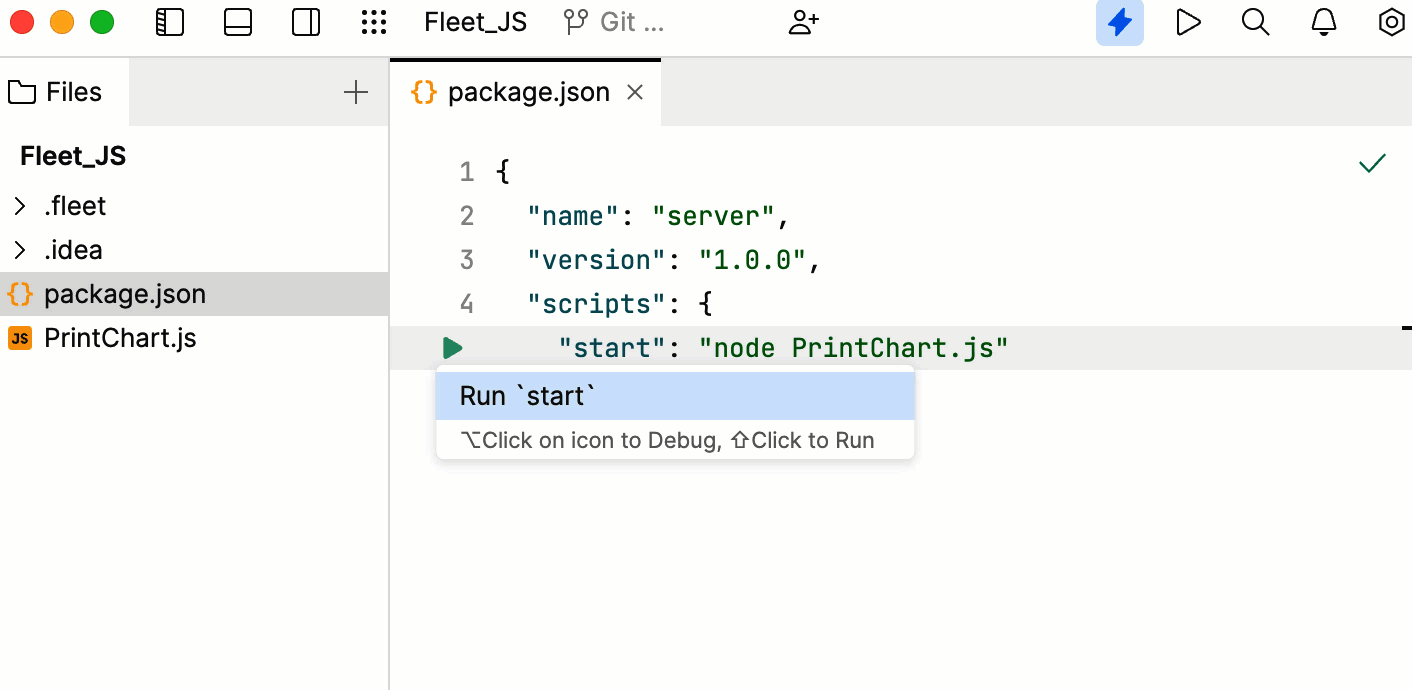Click the green gutter run icon on the start script
This screenshot has width=1412, height=690.
[x=452, y=347]
